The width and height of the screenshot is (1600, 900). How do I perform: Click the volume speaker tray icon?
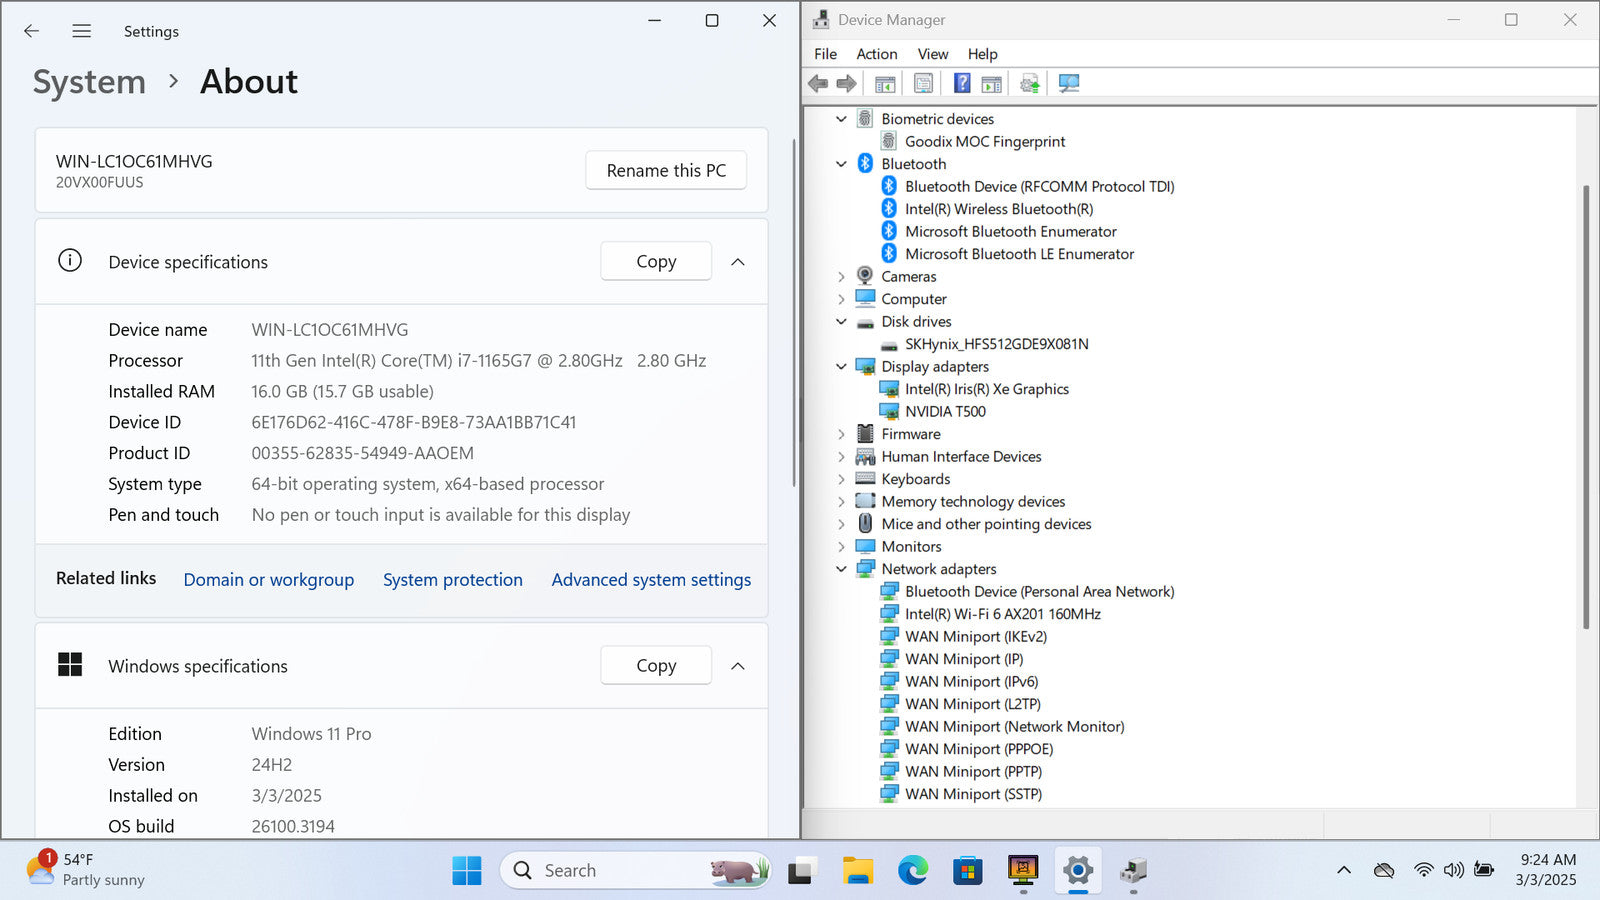tap(1454, 870)
